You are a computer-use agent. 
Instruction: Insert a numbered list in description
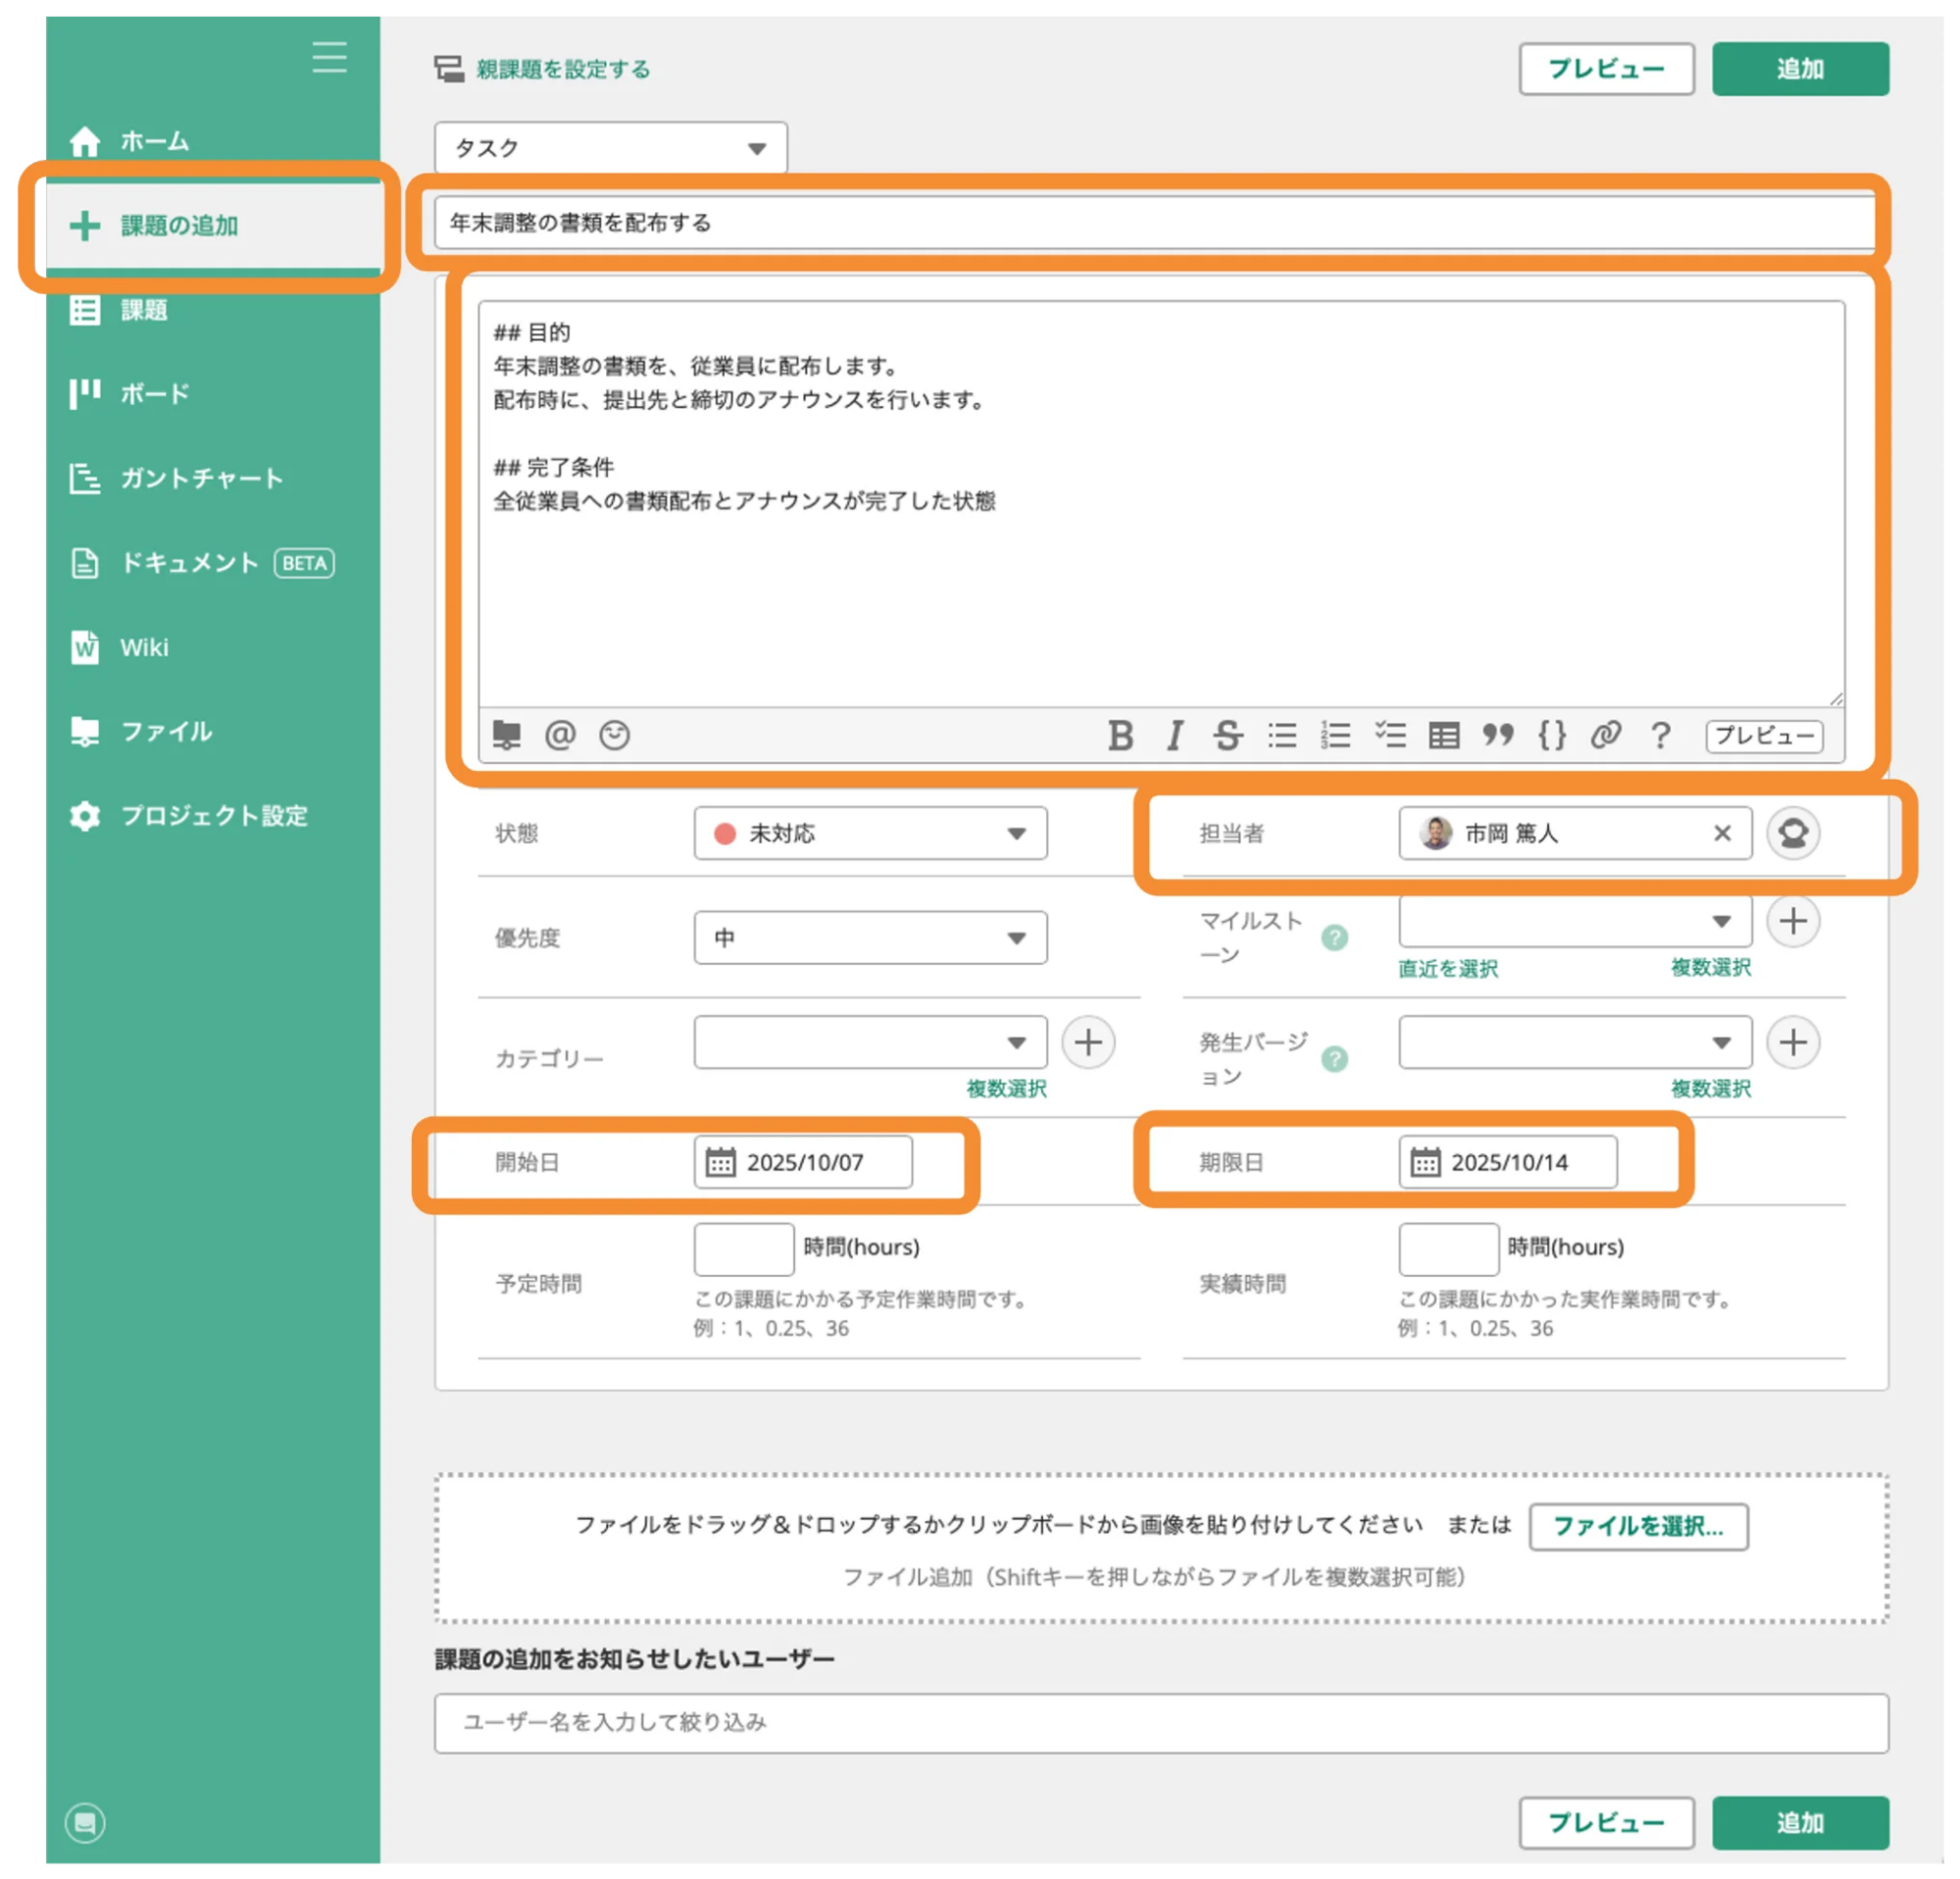click(1336, 735)
